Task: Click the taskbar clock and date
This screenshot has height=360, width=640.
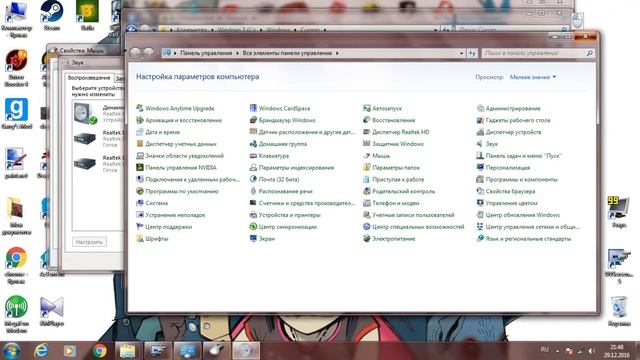Action: [617, 351]
